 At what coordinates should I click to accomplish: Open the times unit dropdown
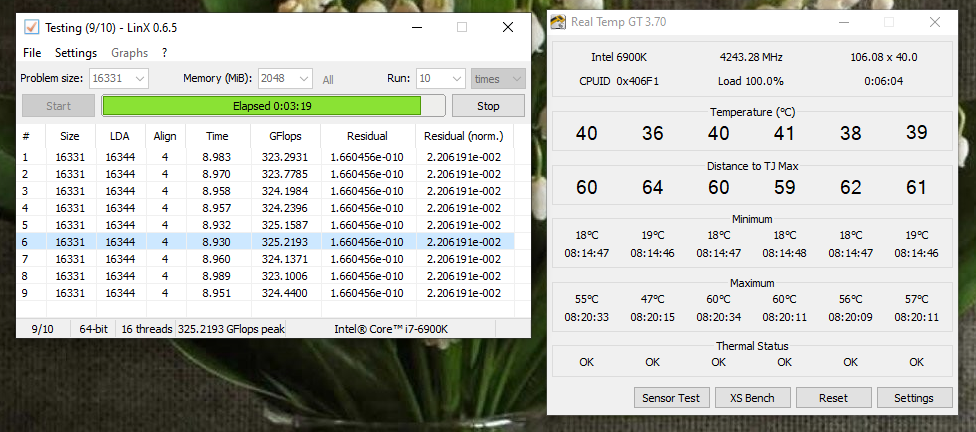tap(498, 79)
